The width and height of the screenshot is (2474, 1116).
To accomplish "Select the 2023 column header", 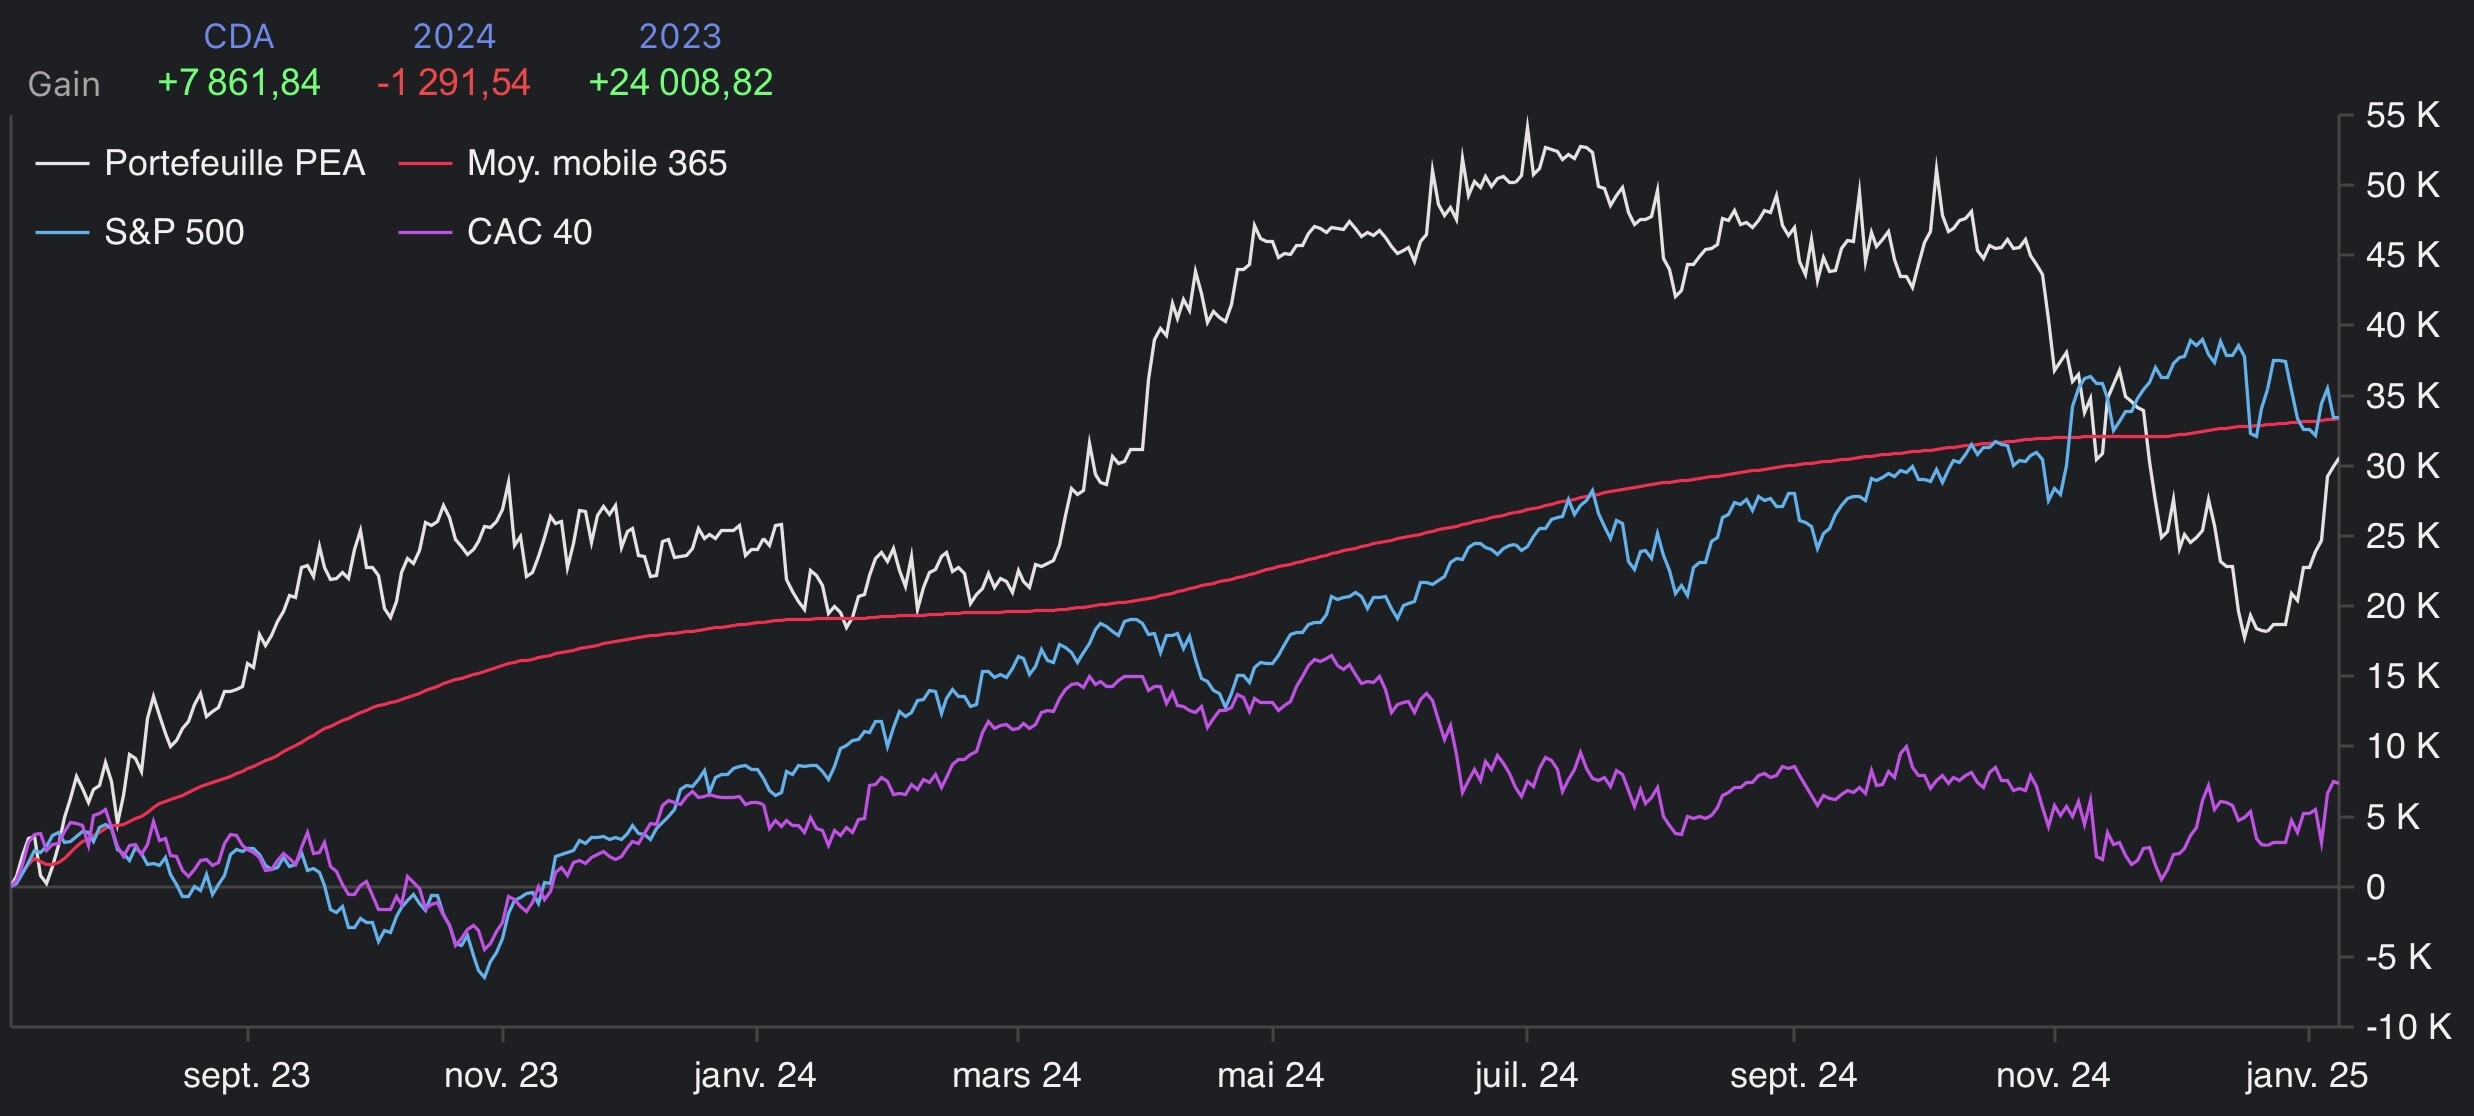I will tap(680, 36).
